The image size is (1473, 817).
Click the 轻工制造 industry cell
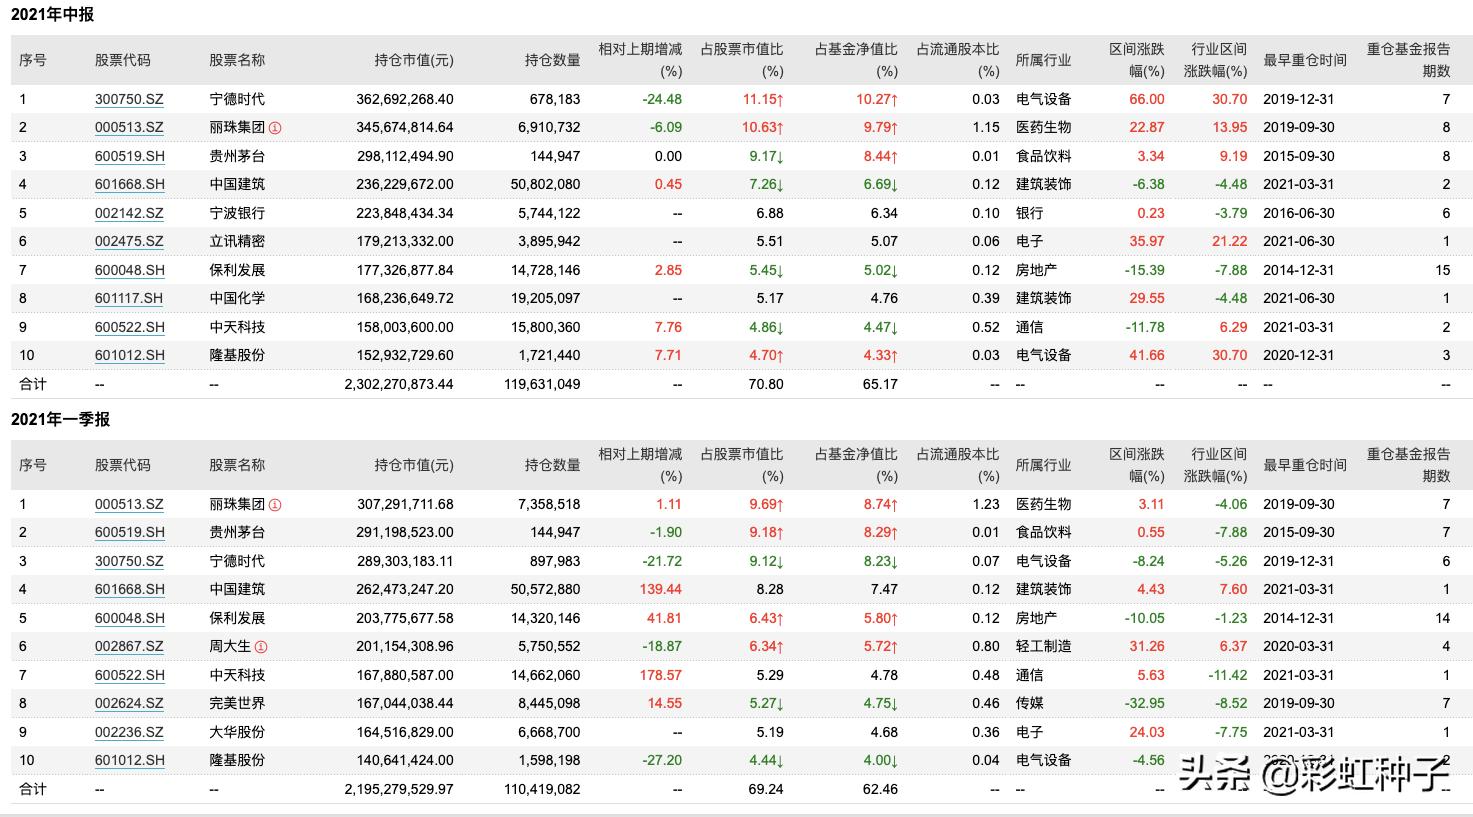(x=1043, y=646)
